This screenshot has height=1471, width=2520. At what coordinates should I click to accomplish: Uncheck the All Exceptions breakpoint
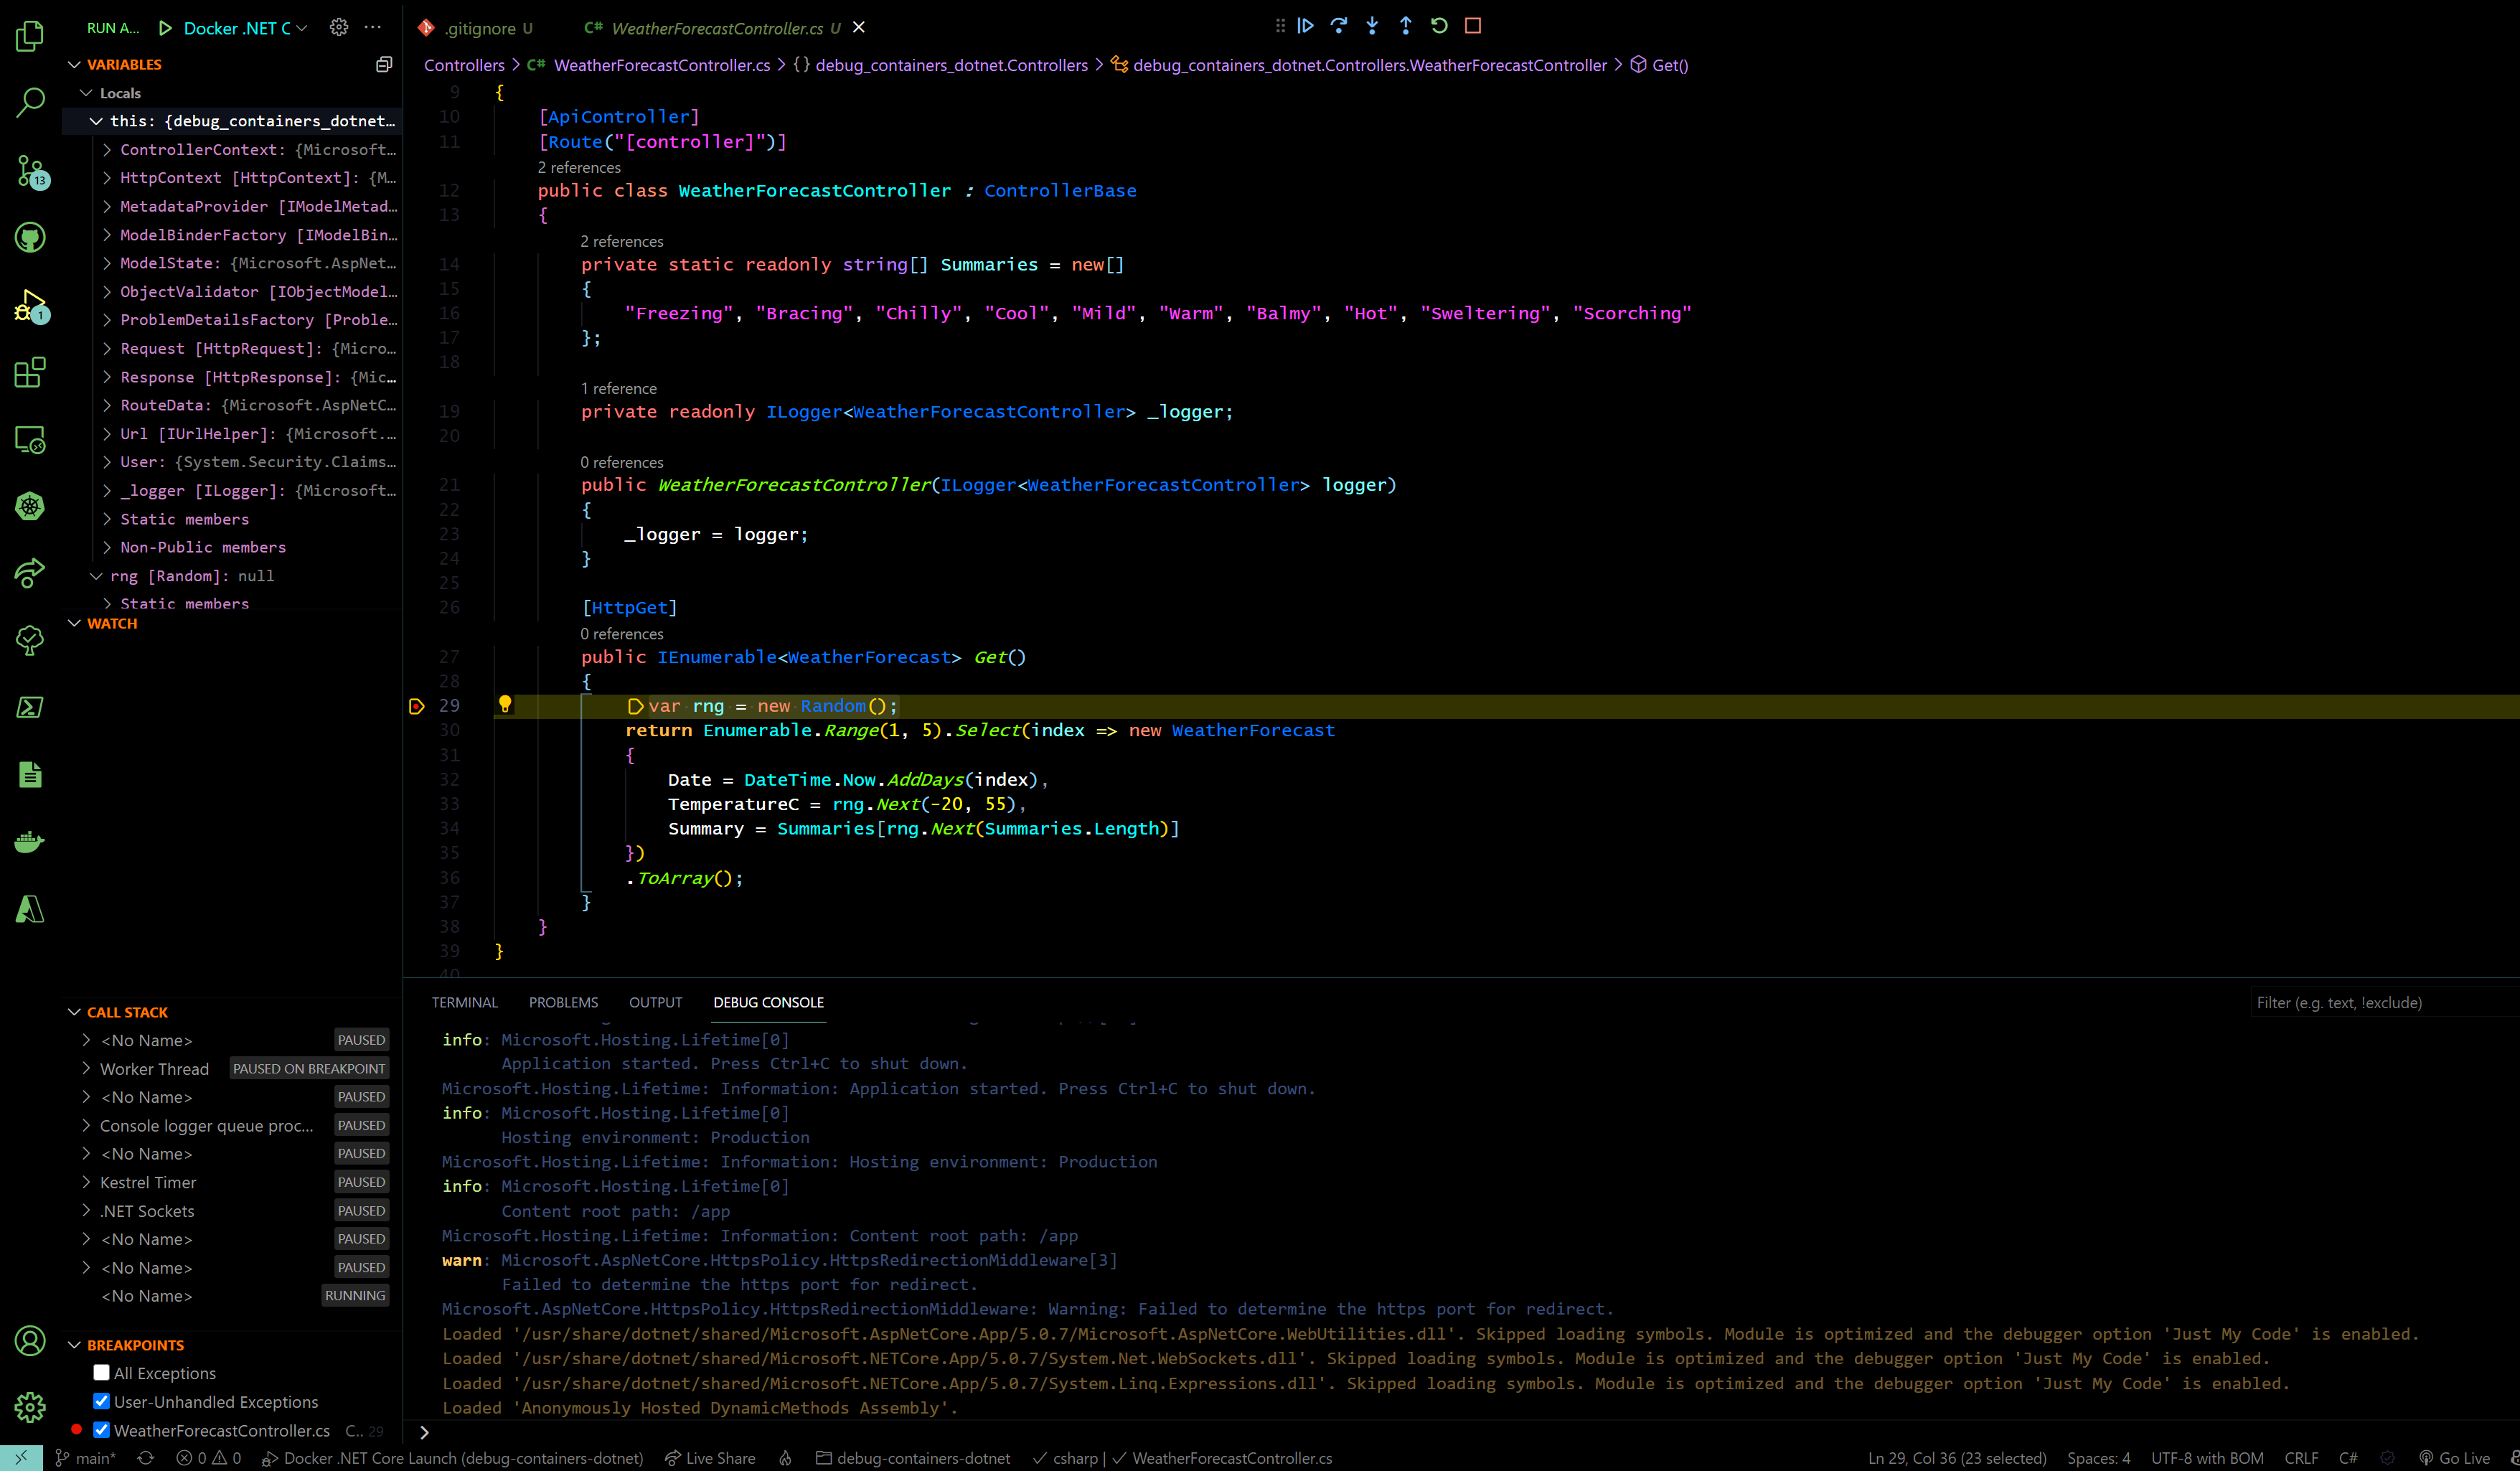tap(101, 1372)
